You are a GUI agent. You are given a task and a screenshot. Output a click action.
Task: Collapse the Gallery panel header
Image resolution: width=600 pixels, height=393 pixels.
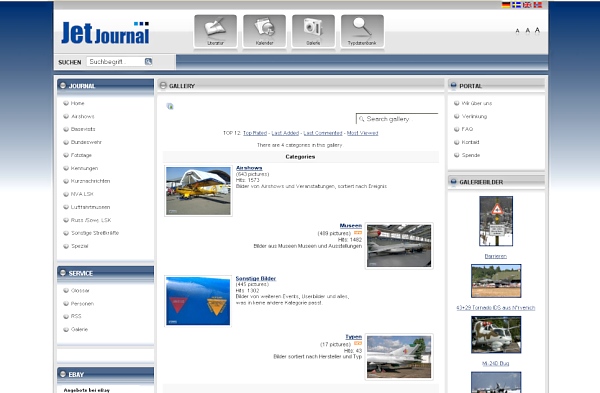point(163,86)
